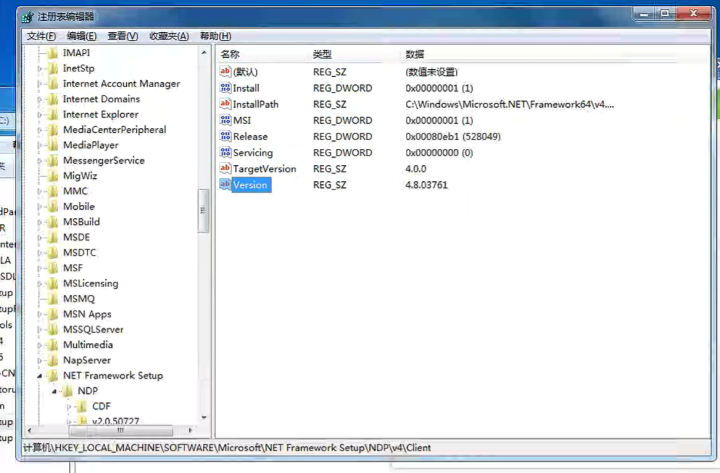Viewport: 720px width, 473px height.
Task: Select the Version registry value
Action: [250, 185]
